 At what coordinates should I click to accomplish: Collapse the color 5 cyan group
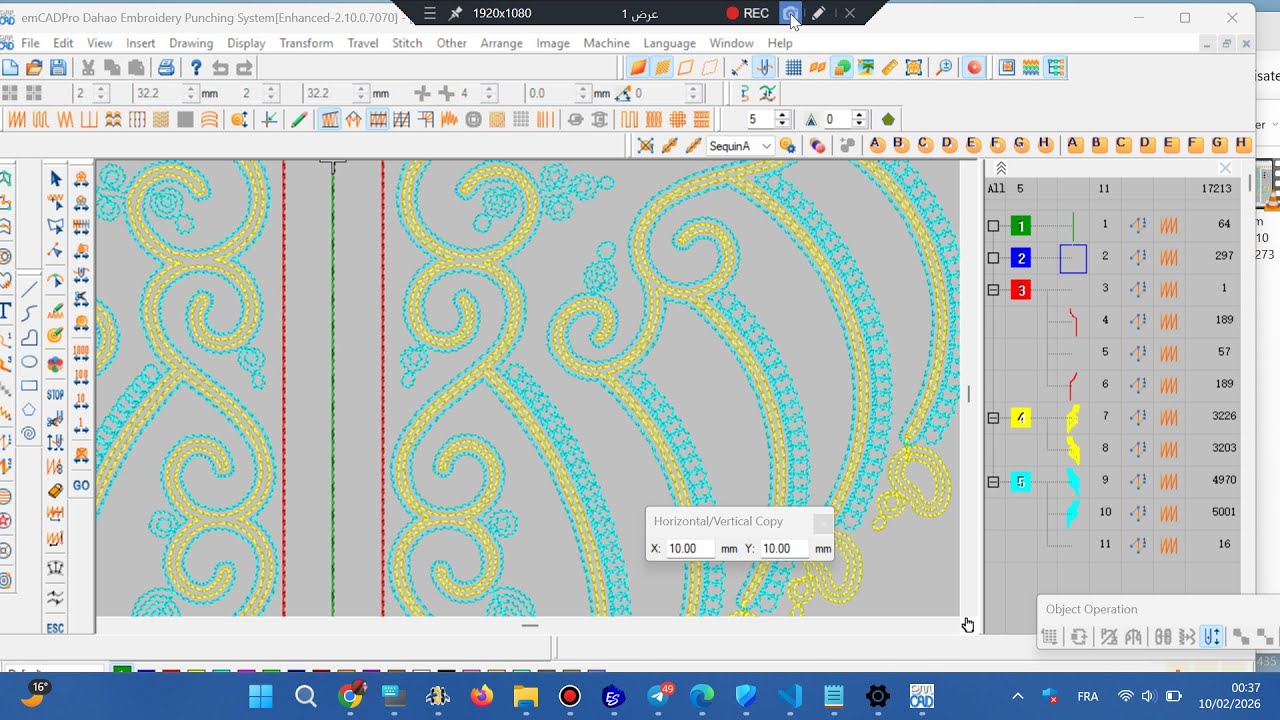tap(993, 482)
